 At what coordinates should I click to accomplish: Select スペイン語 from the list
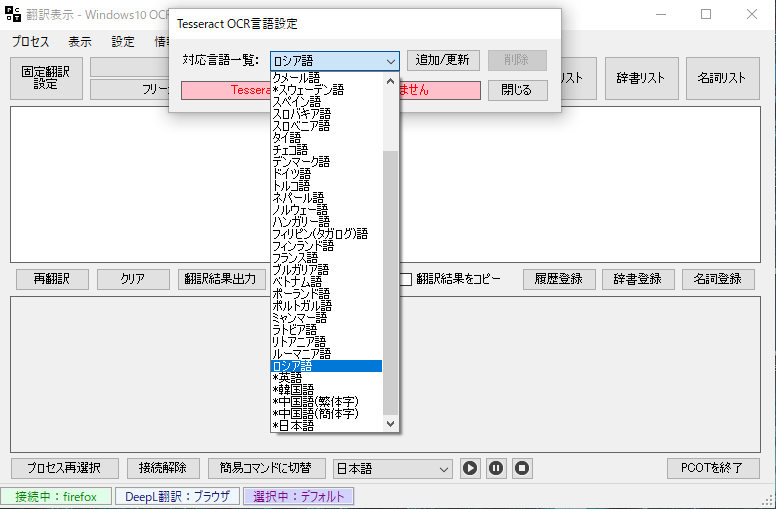[327, 102]
